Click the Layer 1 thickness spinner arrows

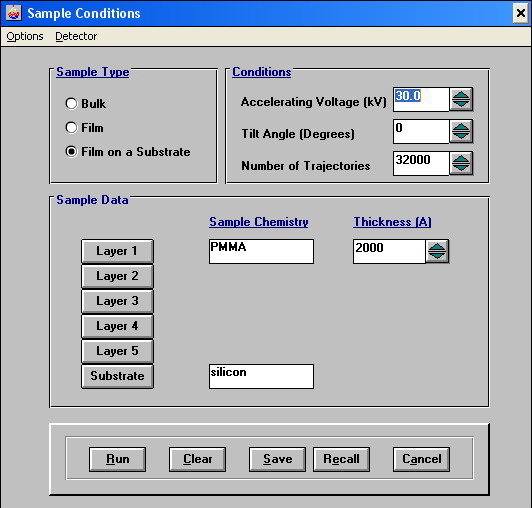(x=437, y=251)
